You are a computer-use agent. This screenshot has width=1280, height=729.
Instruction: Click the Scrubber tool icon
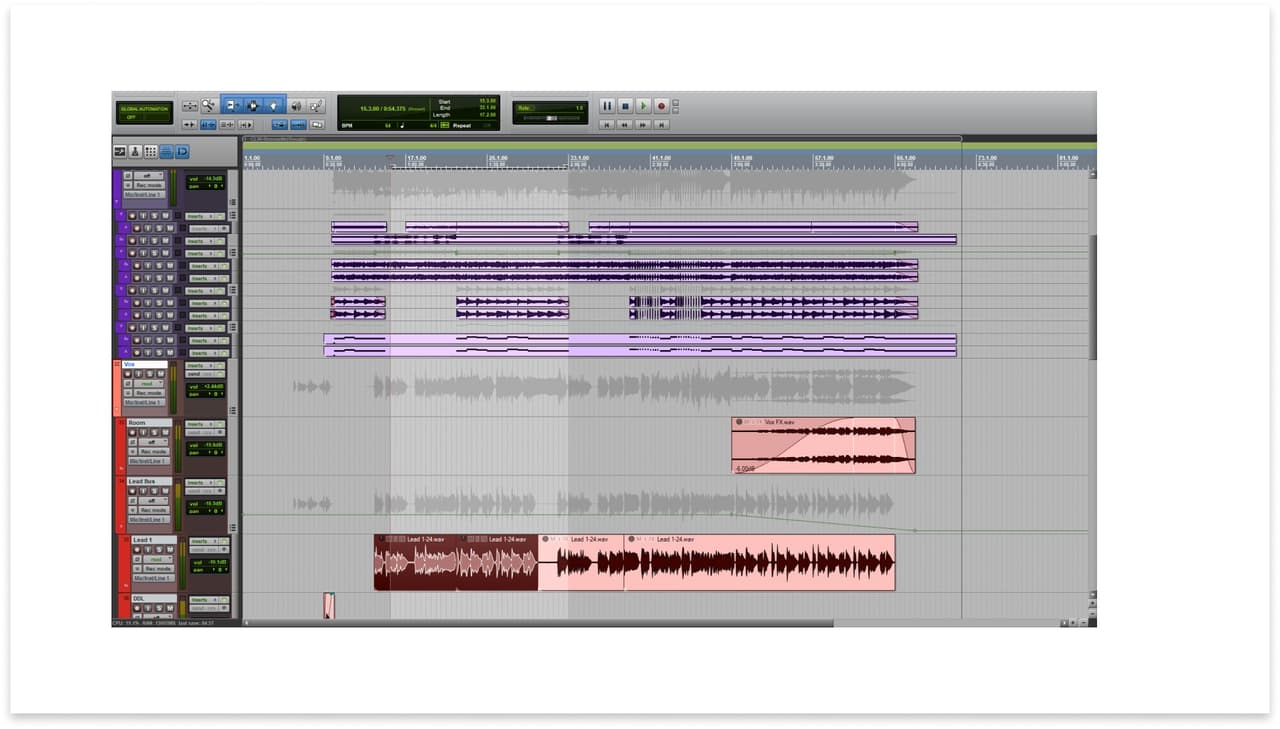(297, 105)
